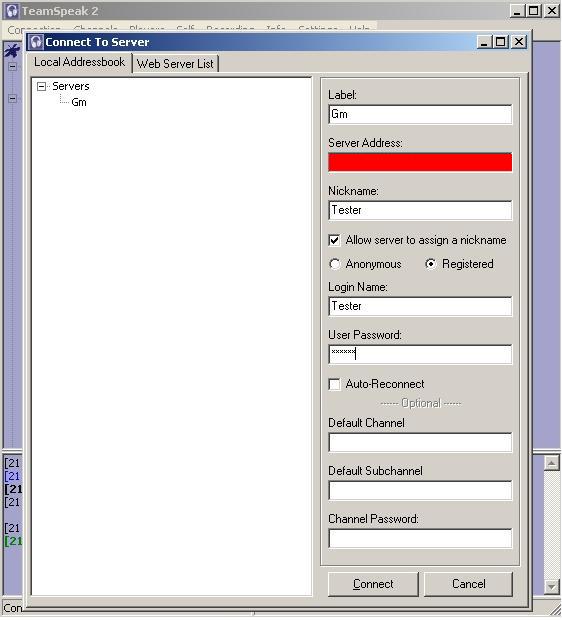Click the TeamSpeak 2 title bar headphone icon

click(12, 11)
